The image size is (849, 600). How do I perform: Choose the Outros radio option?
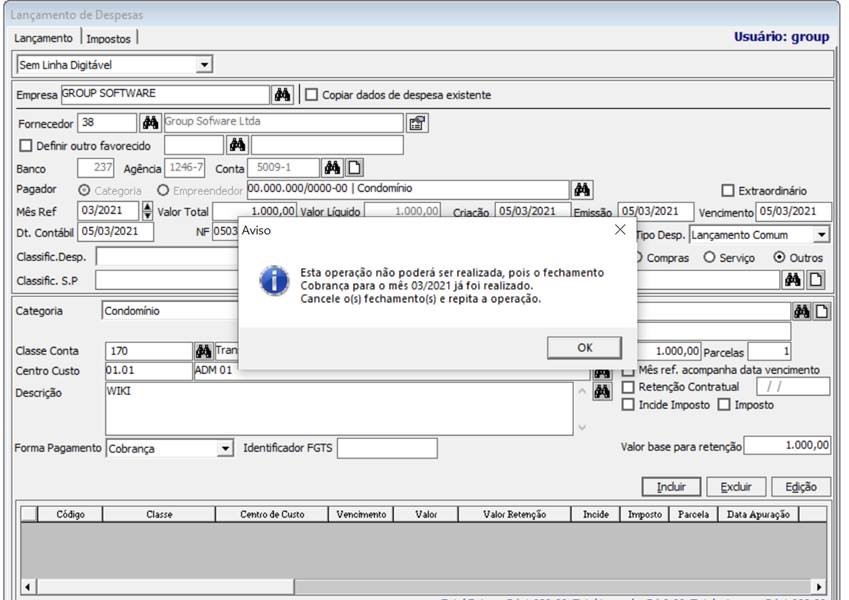point(779,257)
